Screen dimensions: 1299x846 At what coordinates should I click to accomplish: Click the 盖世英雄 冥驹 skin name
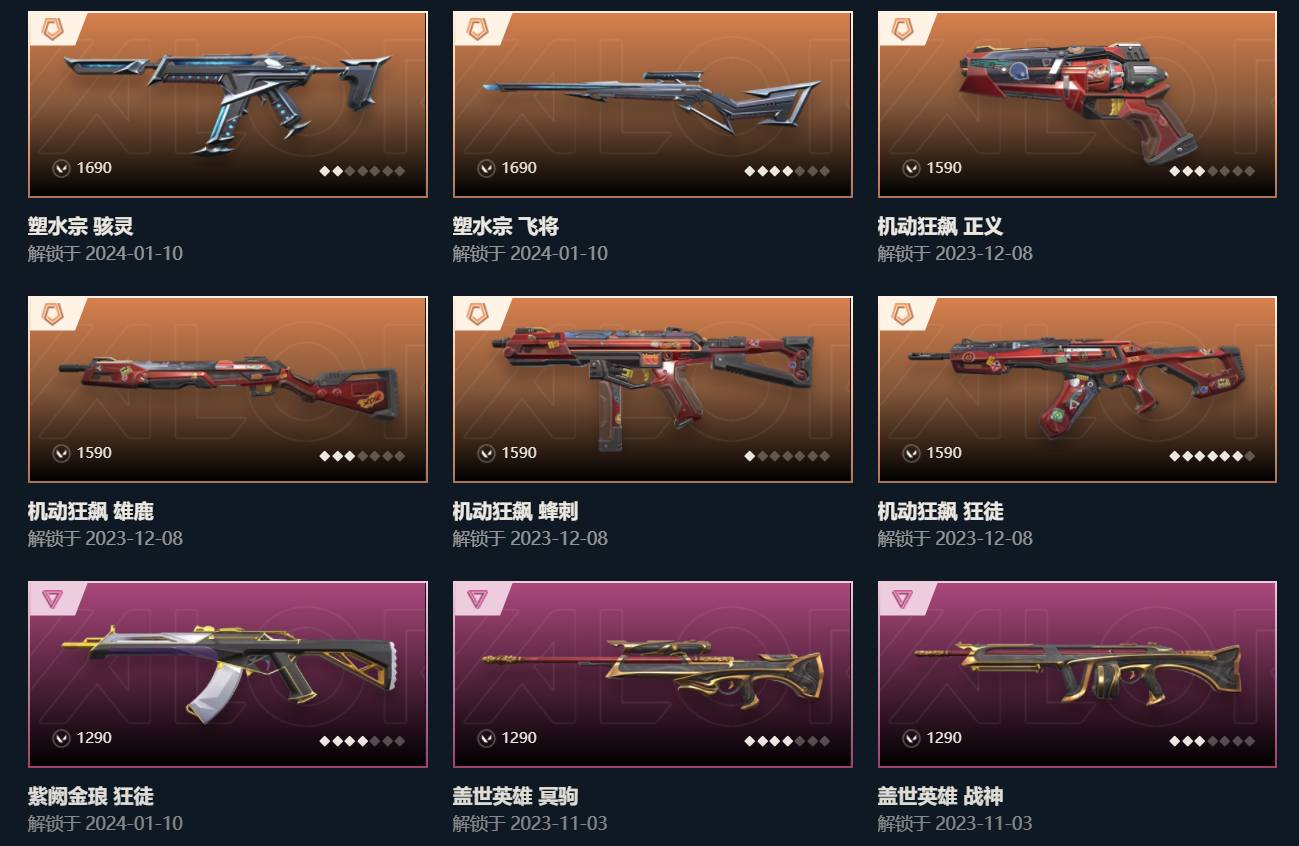[x=515, y=796]
